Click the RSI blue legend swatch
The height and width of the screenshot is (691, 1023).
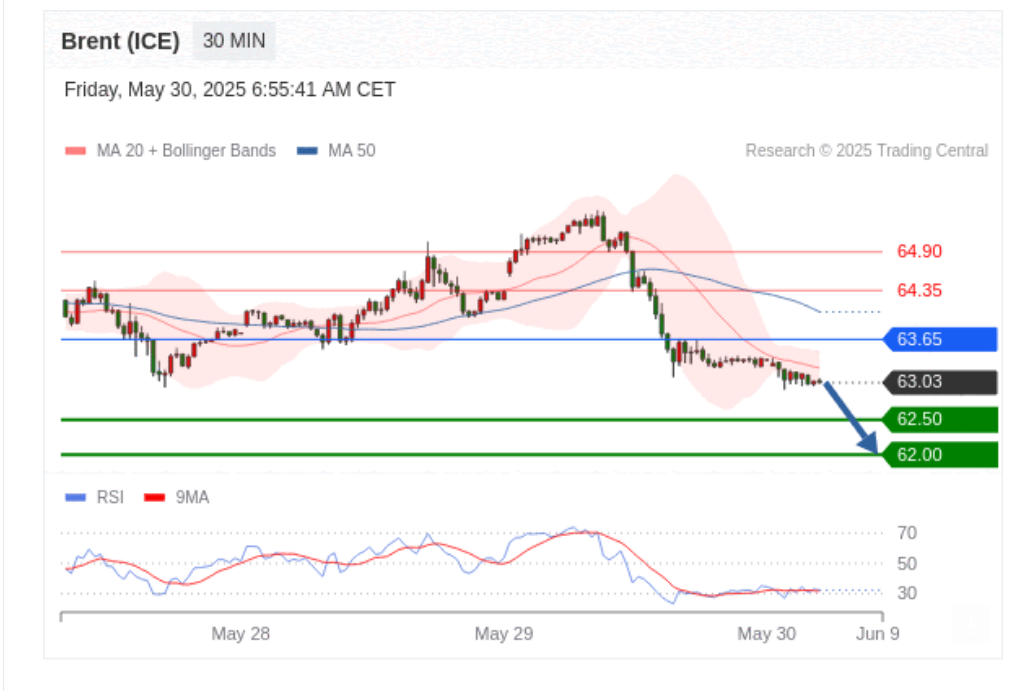[x=76, y=498]
